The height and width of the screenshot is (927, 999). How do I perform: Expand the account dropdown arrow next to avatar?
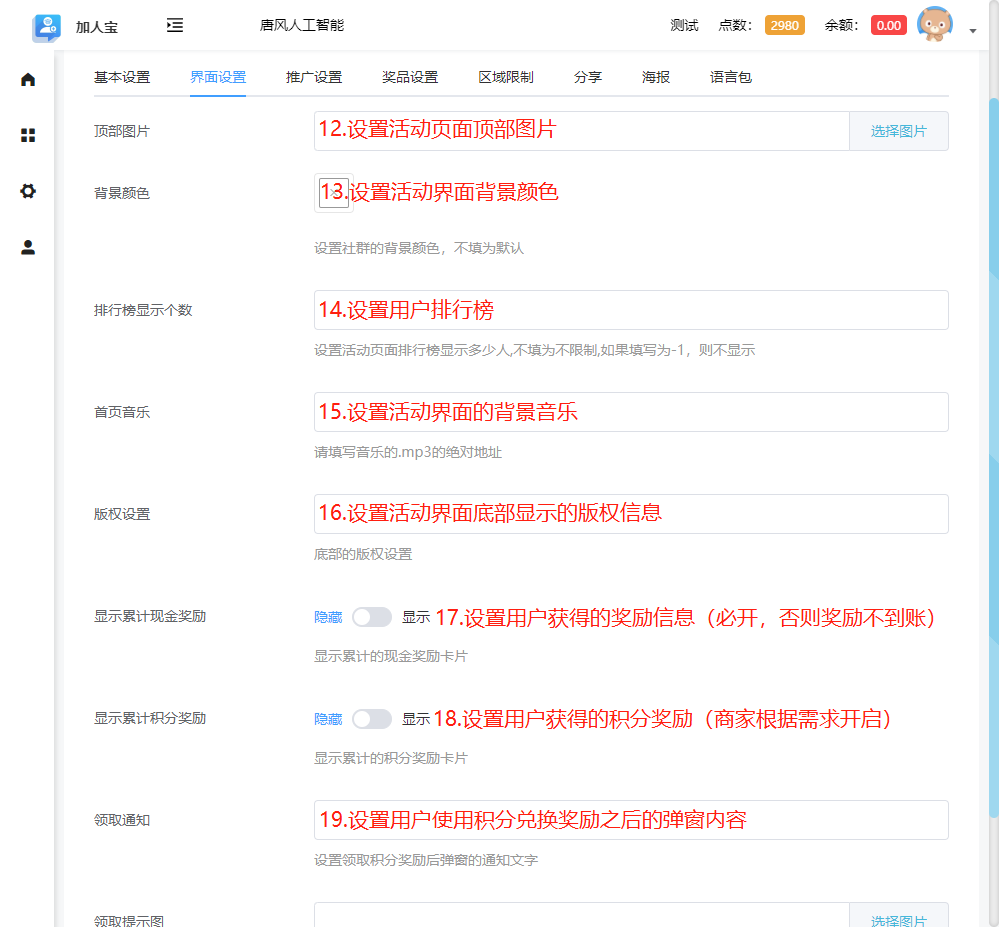pyautogui.click(x=972, y=30)
